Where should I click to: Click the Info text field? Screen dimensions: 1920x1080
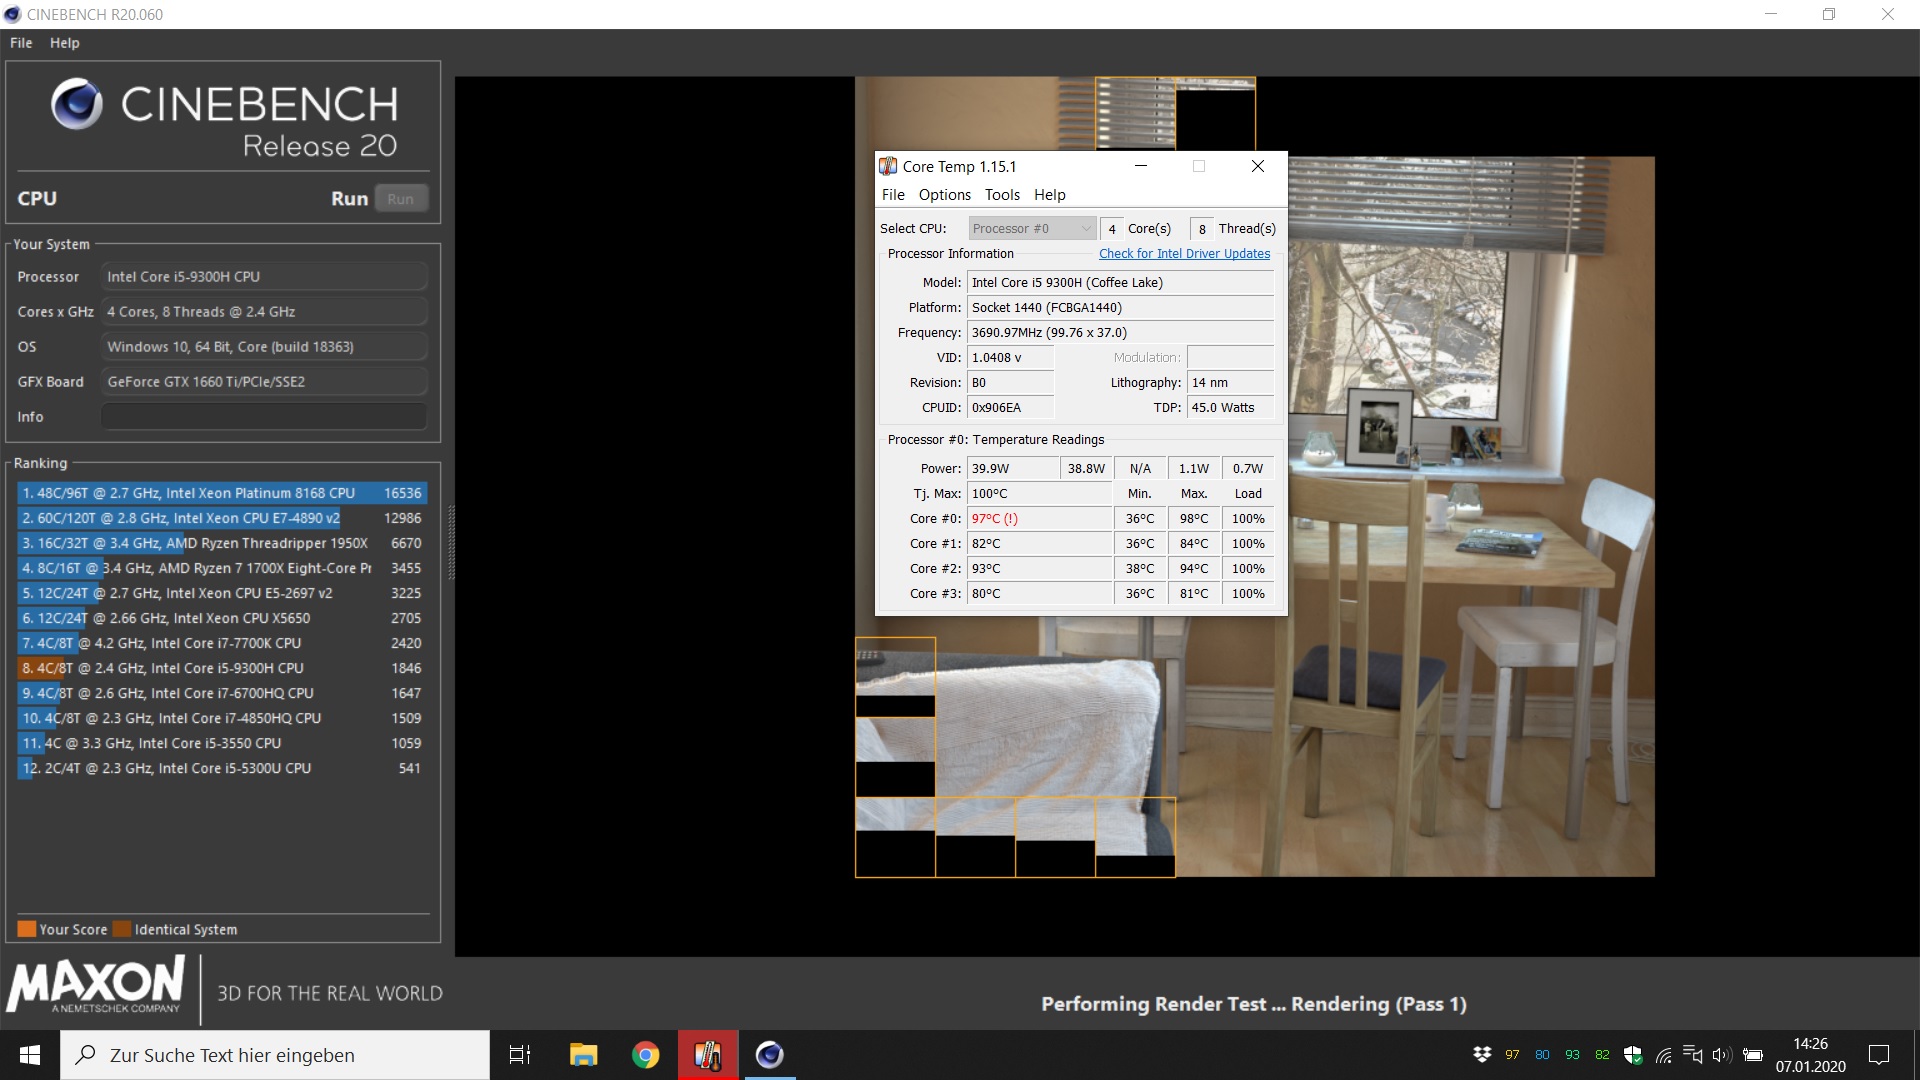[x=264, y=417]
